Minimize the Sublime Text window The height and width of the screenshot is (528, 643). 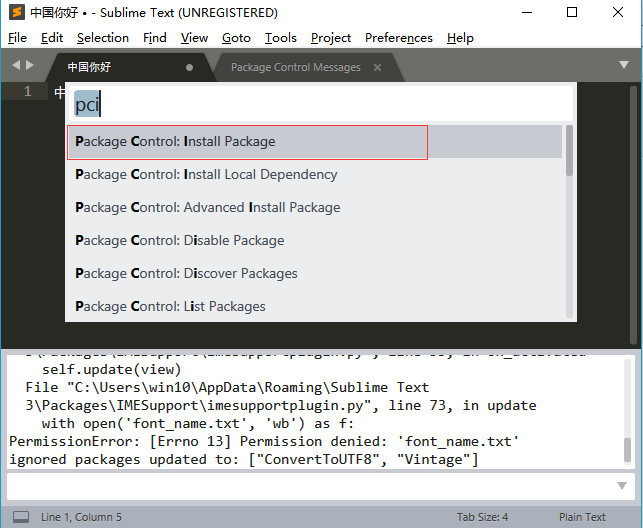click(x=527, y=12)
